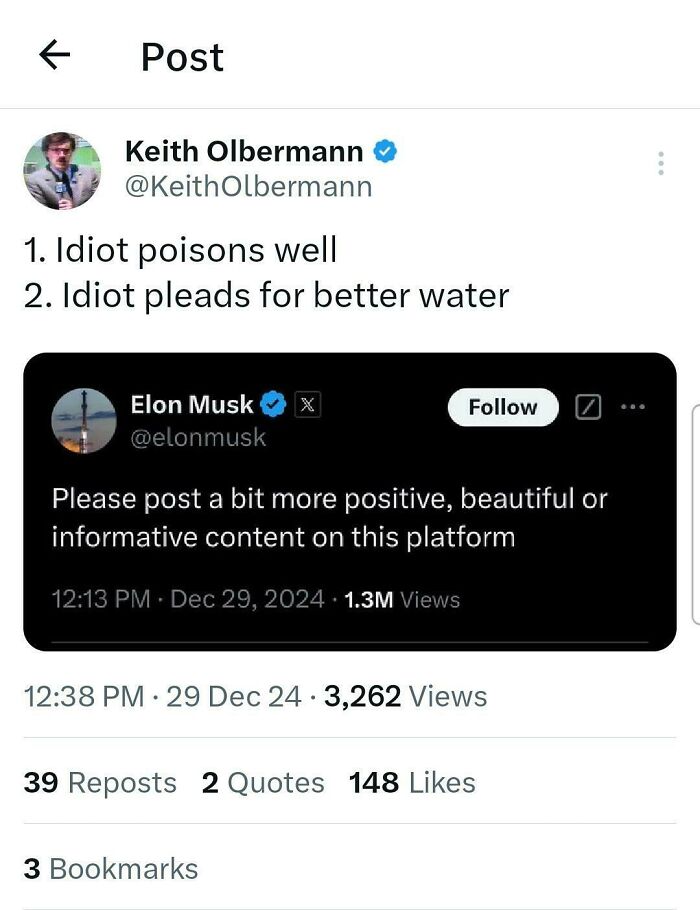The image size is (700, 910).
Task: Open the three-dot menu on Keith's post
Action: pyautogui.click(x=660, y=162)
